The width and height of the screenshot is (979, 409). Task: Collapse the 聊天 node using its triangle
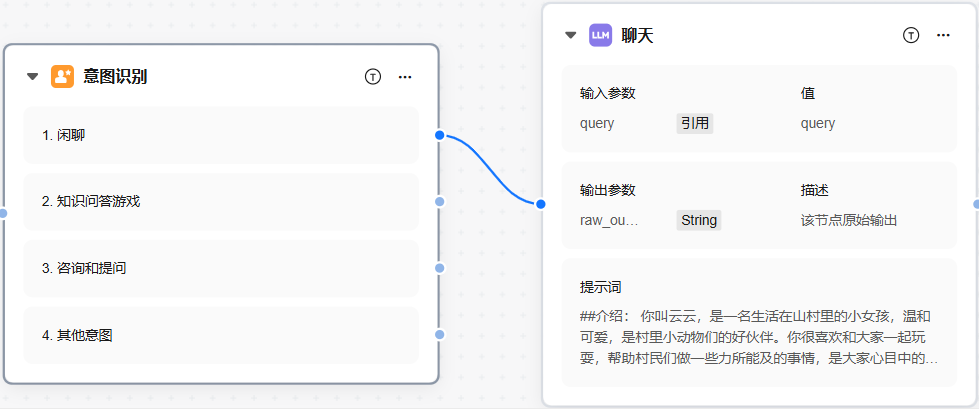point(571,35)
